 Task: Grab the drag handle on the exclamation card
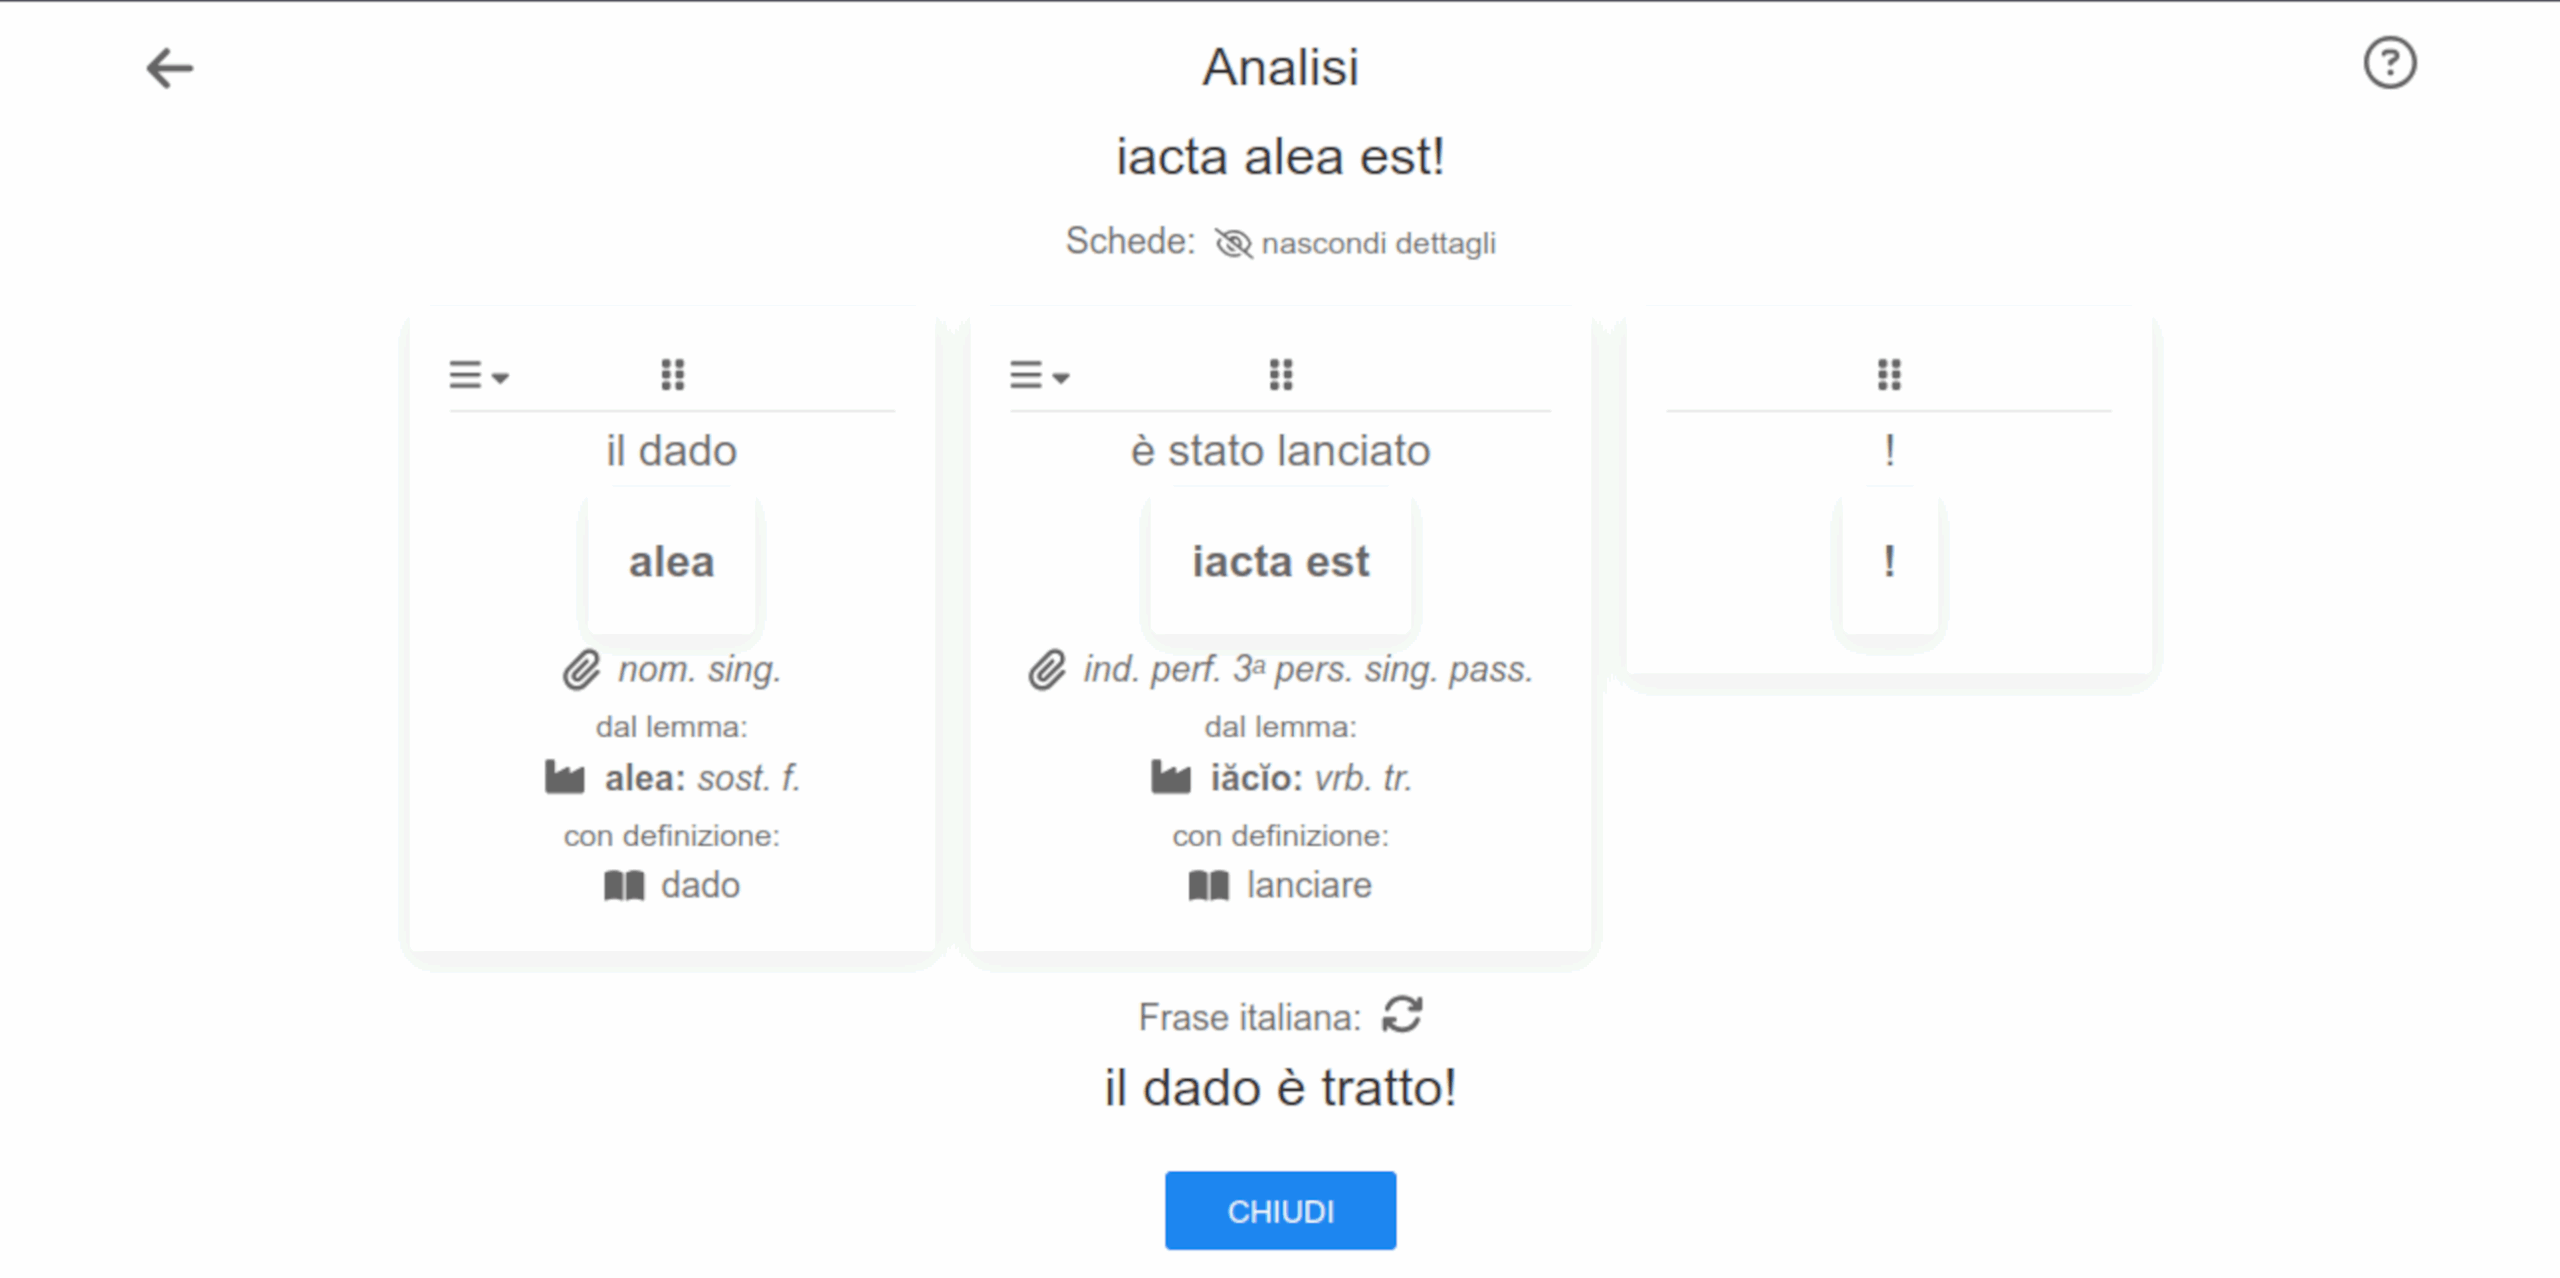pyautogui.click(x=1889, y=375)
